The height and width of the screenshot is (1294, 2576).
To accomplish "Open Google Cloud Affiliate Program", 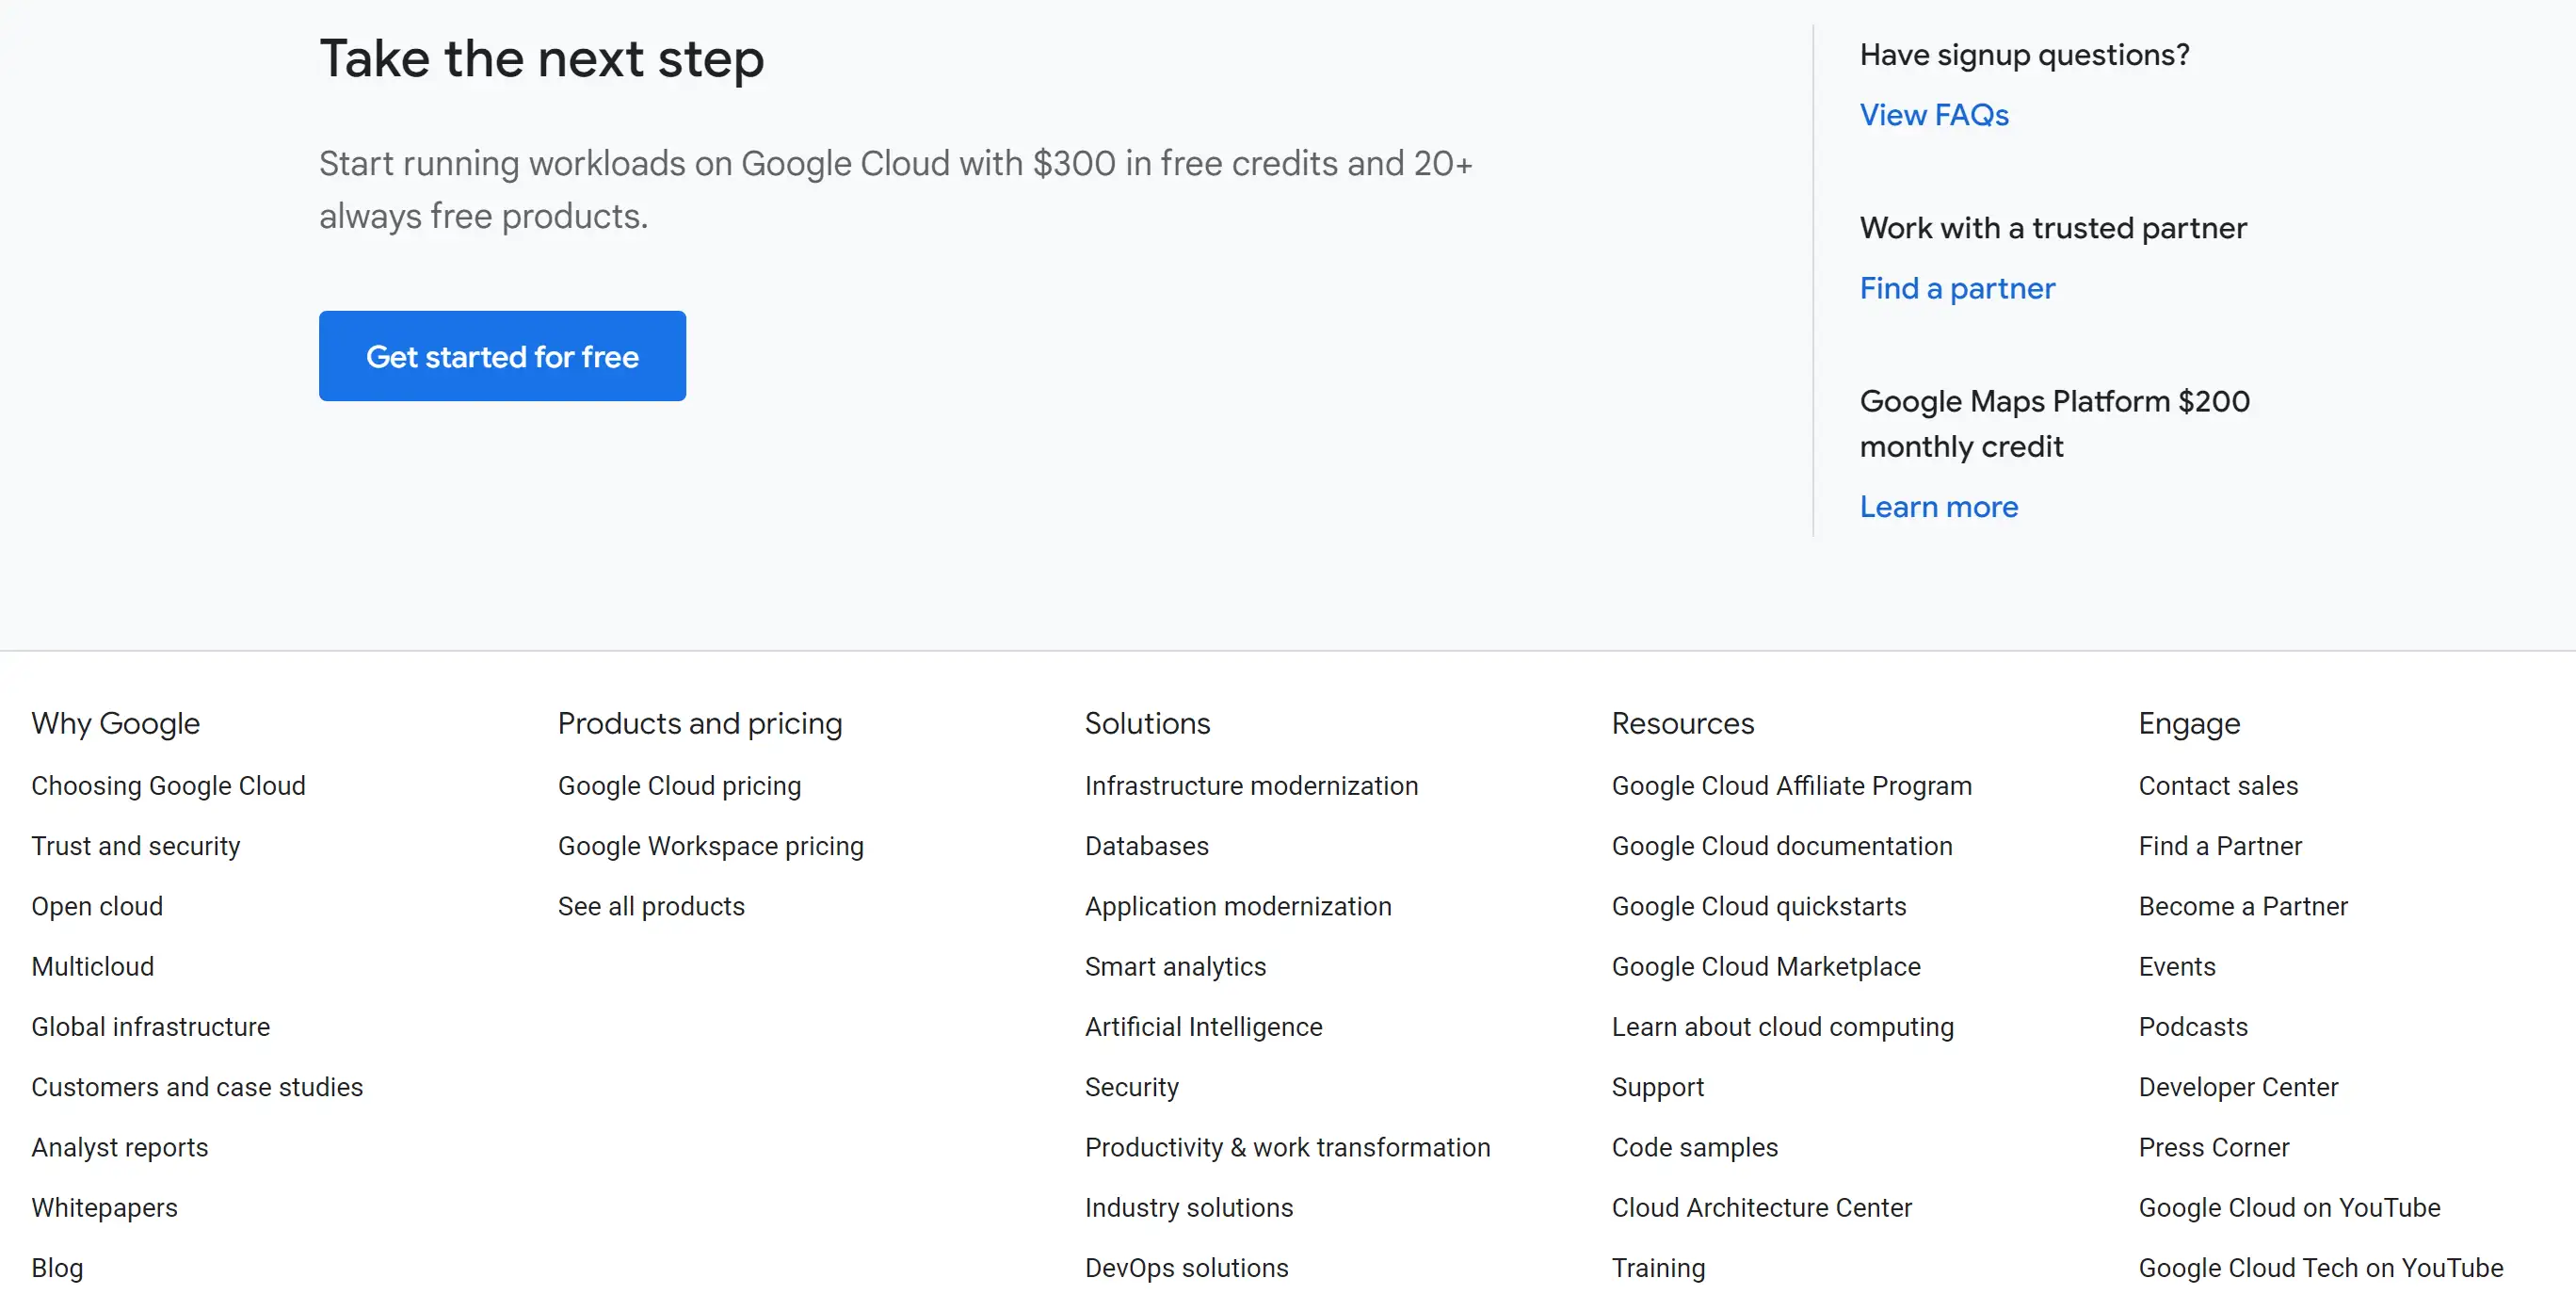I will point(1791,786).
